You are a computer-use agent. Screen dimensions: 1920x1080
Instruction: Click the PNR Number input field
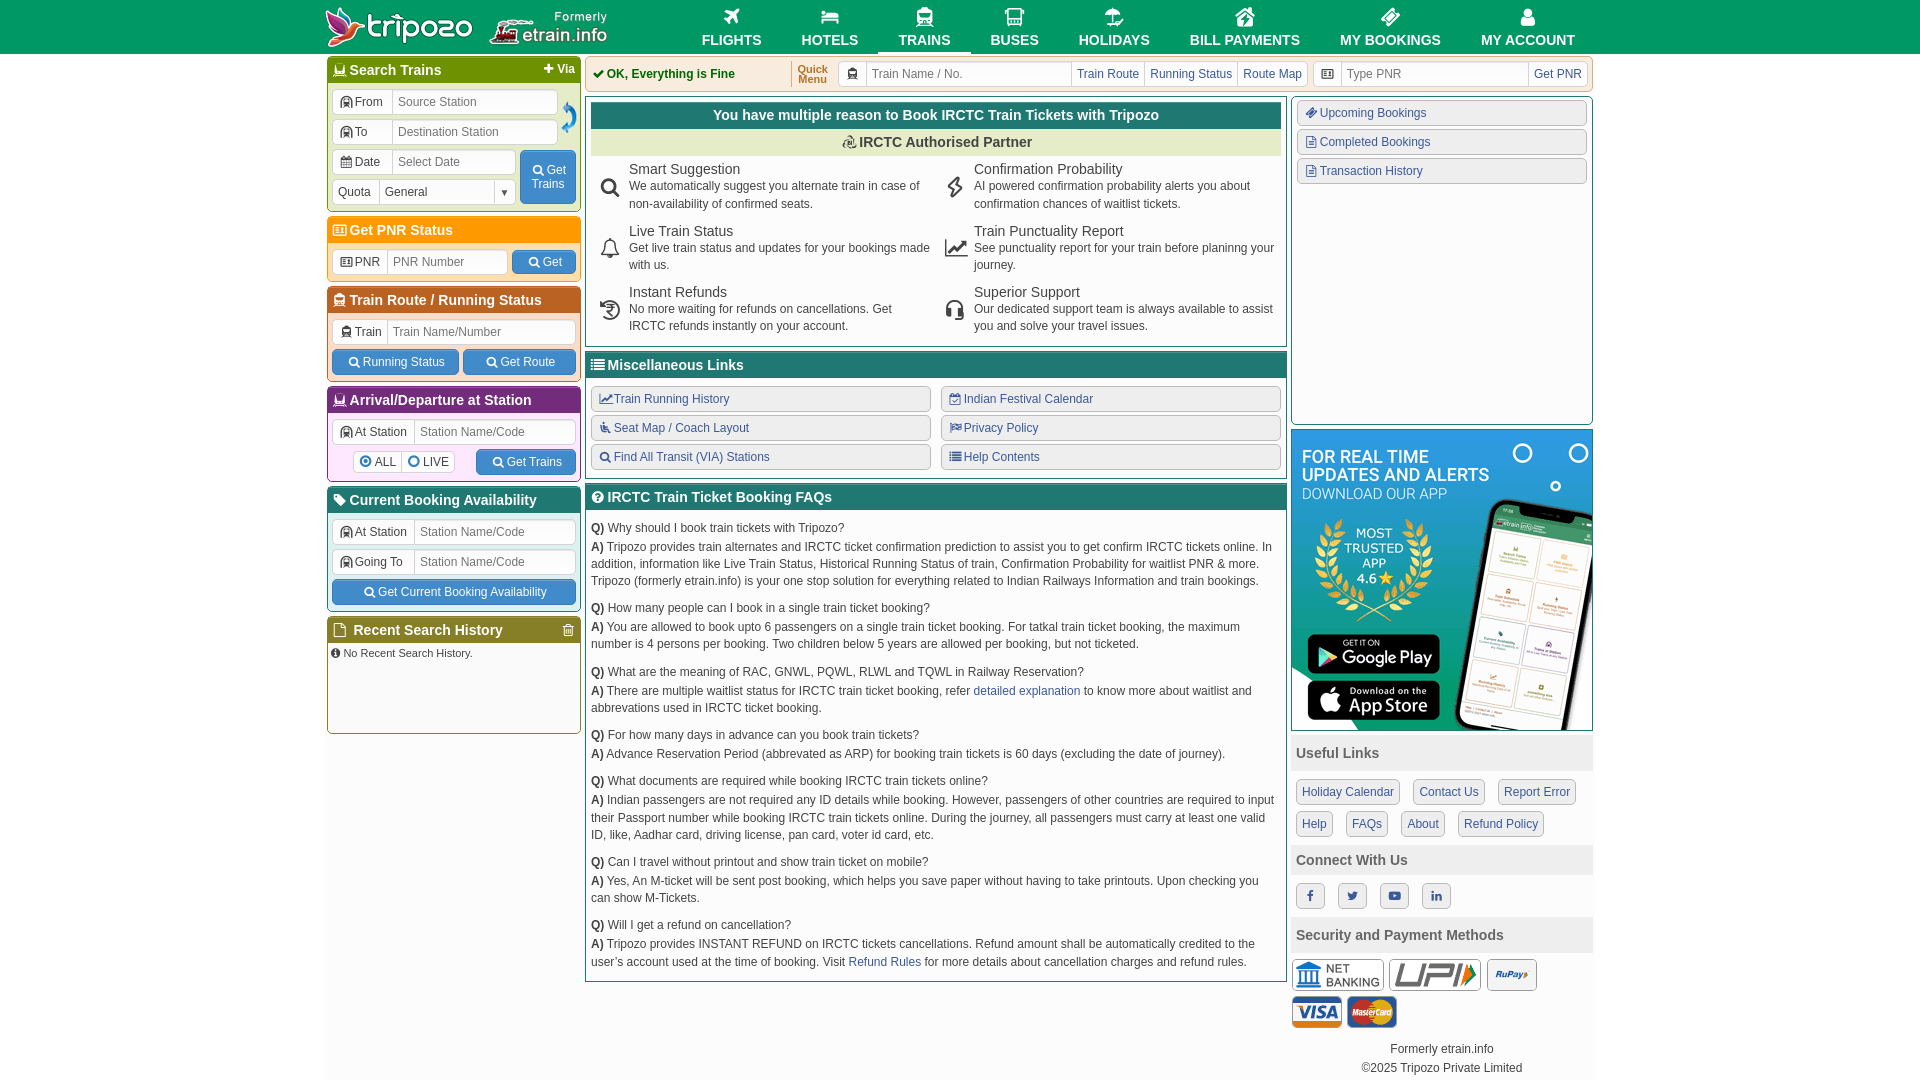[x=447, y=262]
